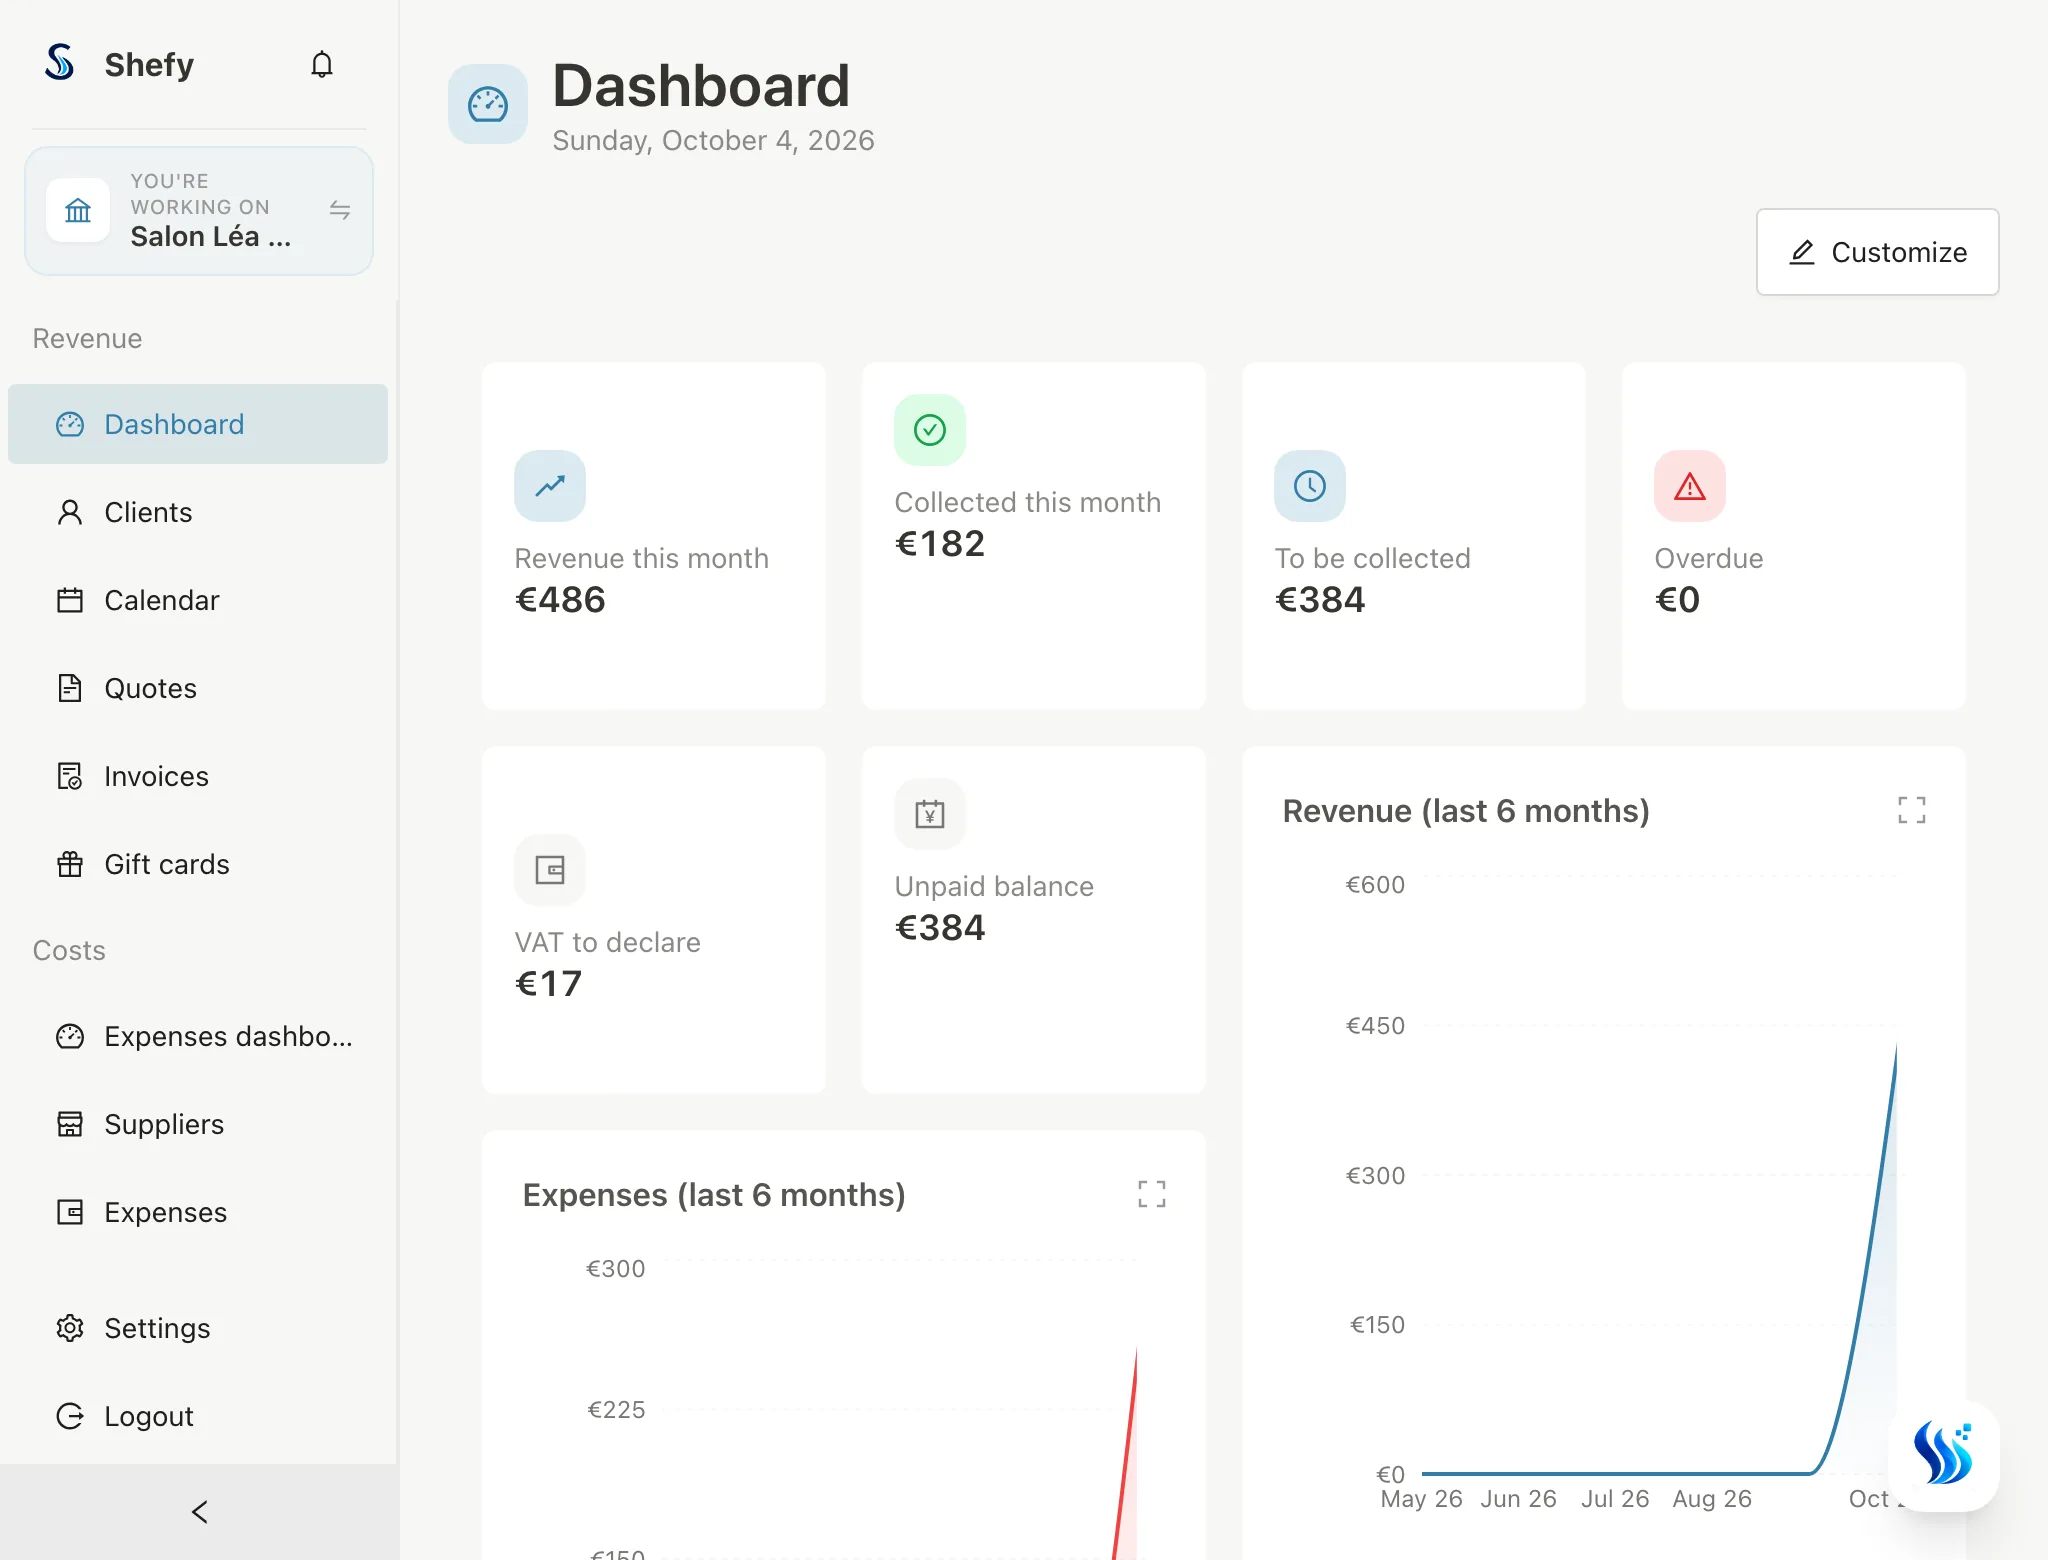
Task: Click the Collected this month checkmark icon
Action: [930, 430]
